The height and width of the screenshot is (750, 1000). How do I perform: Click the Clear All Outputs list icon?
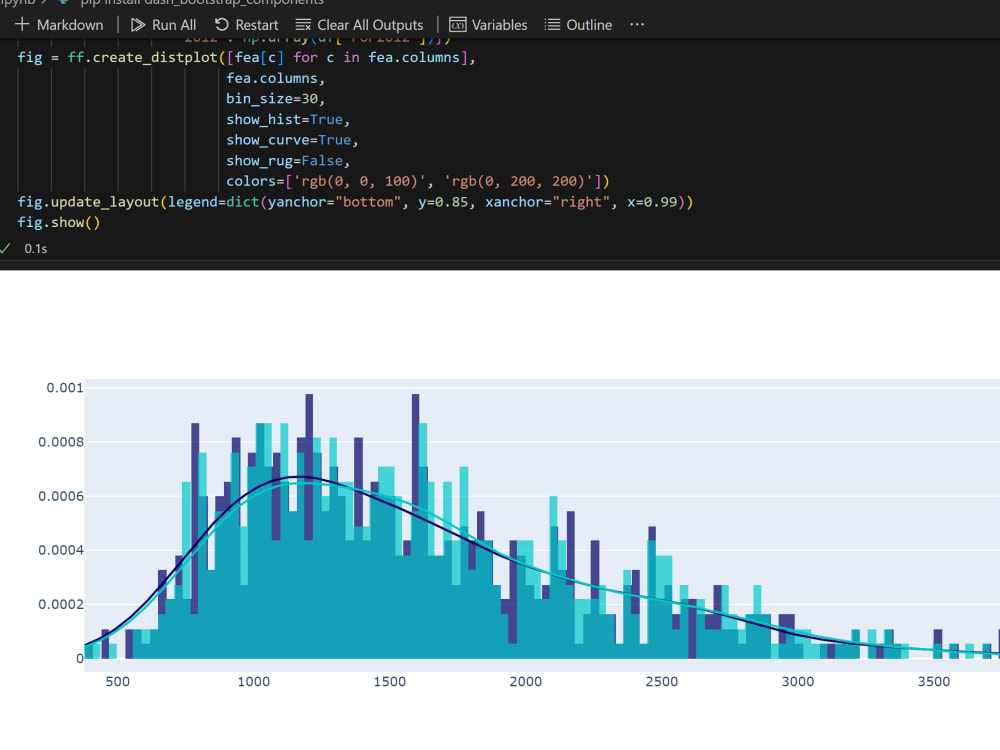(x=303, y=25)
